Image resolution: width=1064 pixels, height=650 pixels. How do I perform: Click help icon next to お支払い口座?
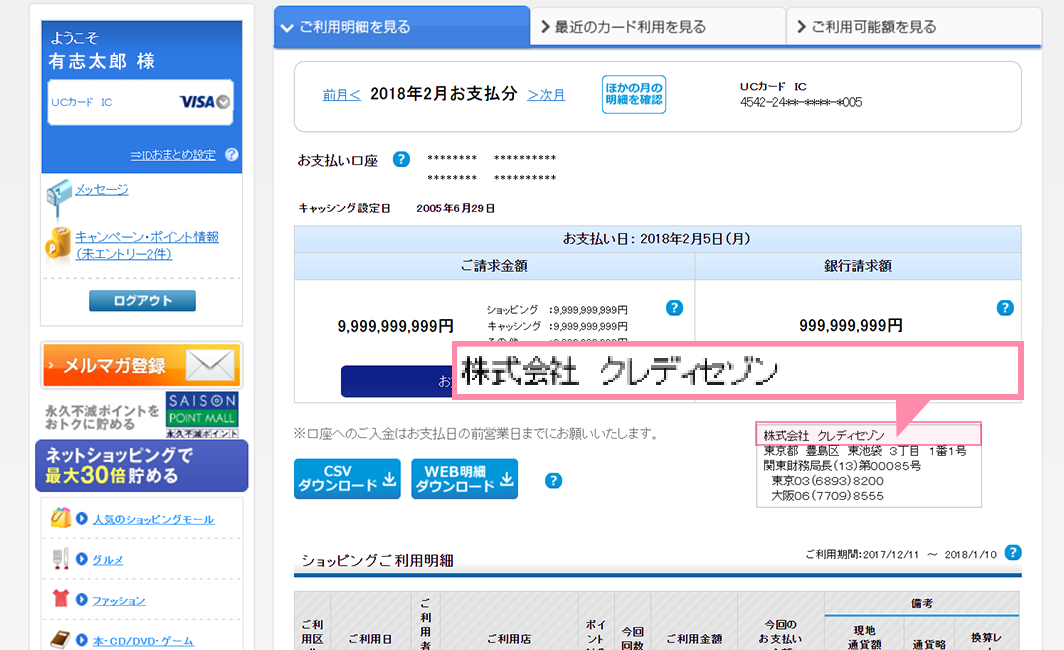[401, 159]
